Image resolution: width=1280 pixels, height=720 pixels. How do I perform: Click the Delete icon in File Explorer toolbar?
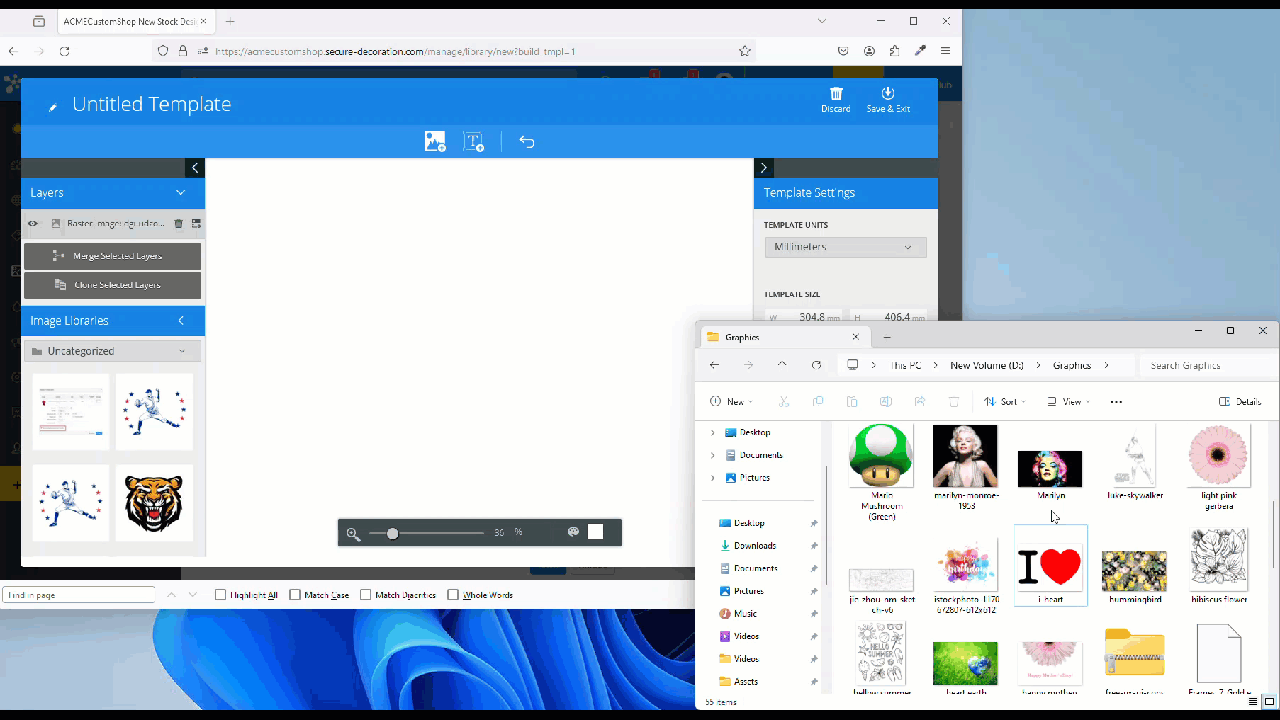pos(954,402)
